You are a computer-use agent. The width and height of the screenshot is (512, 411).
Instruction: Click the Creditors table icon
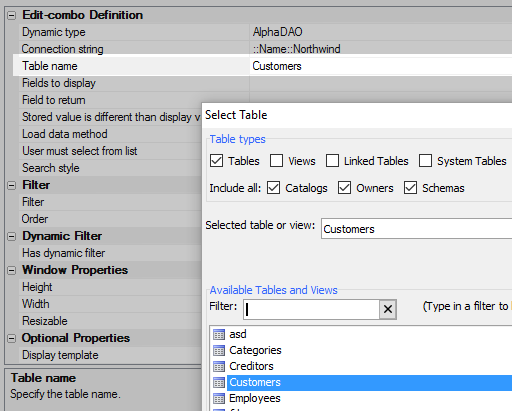click(x=219, y=366)
